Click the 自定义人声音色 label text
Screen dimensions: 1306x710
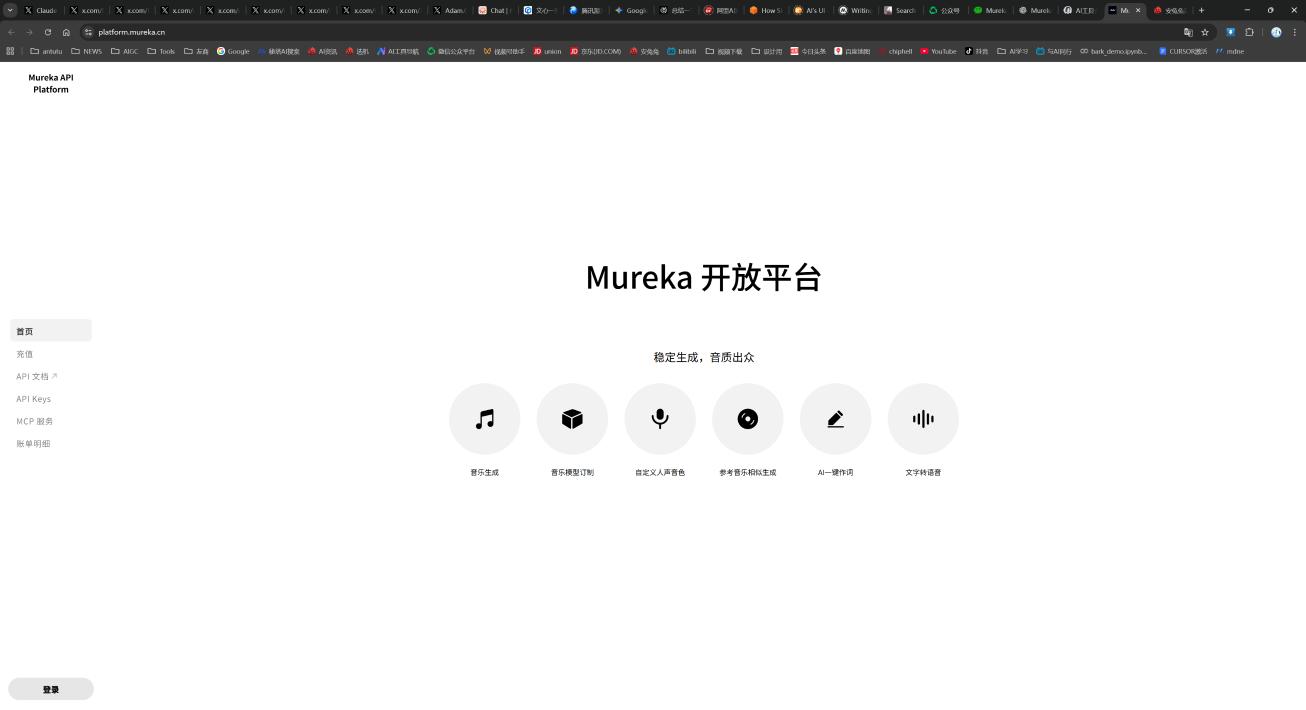660,472
